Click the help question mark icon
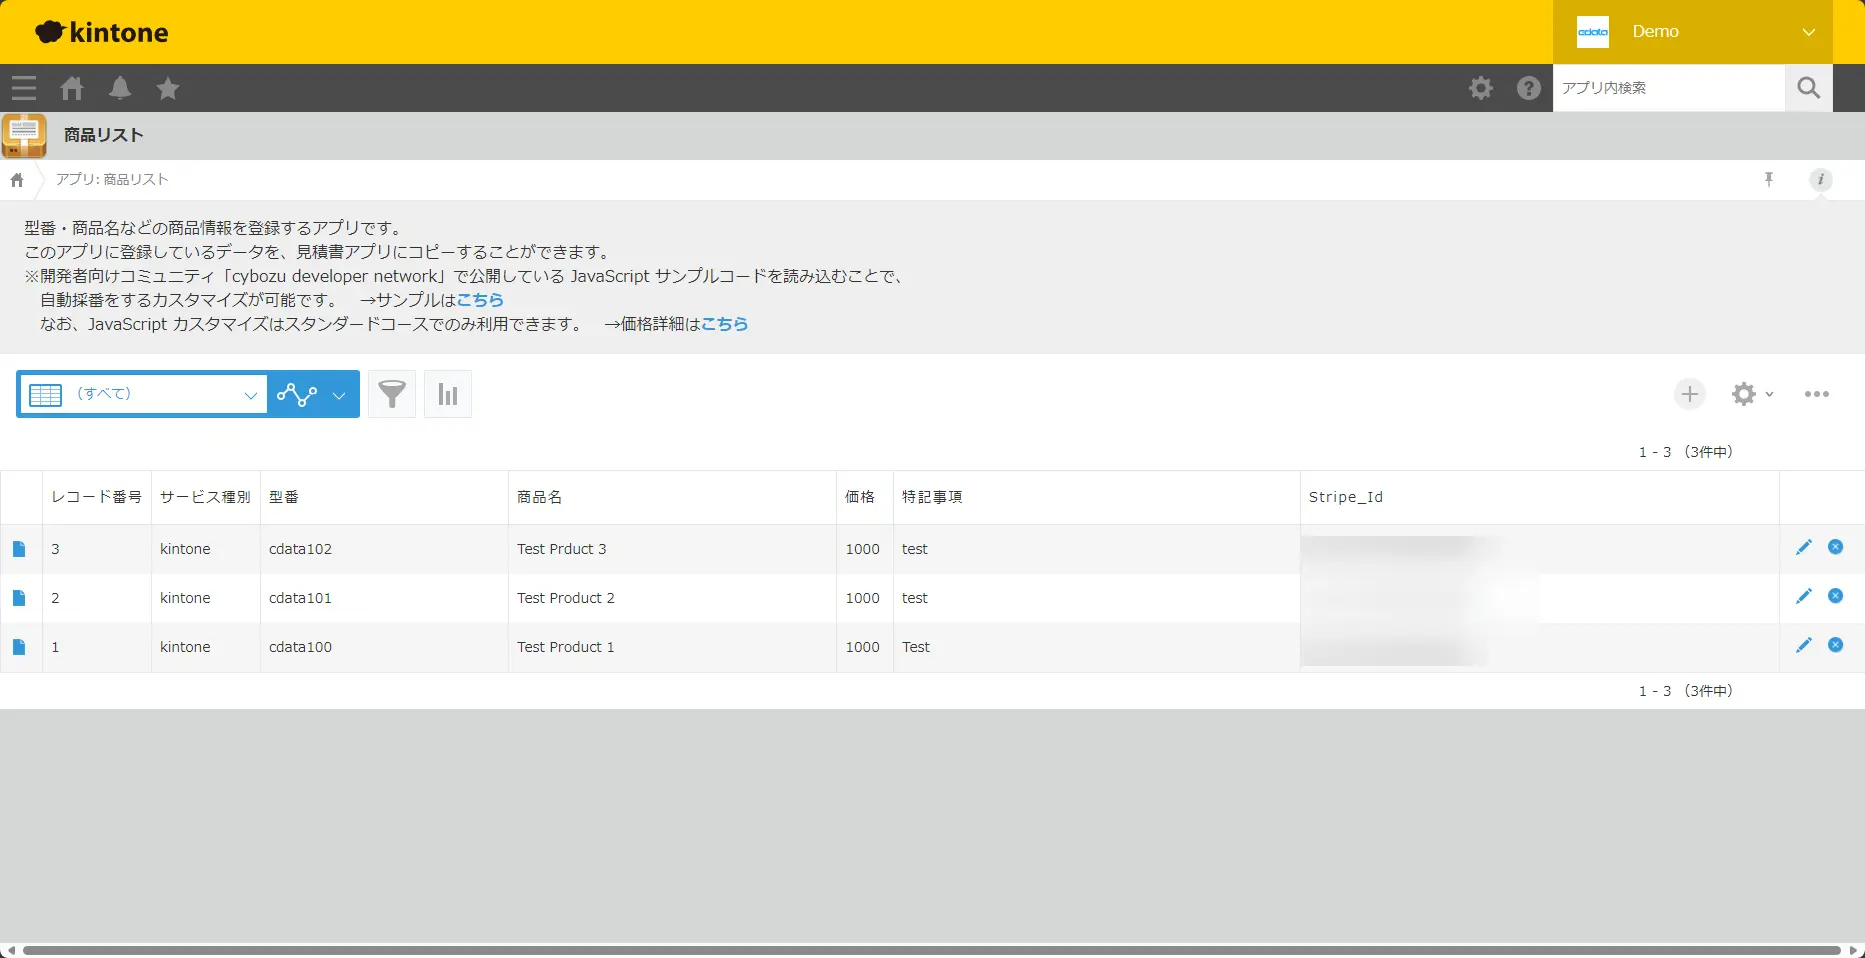The width and height of the screenshot is (1865, 958). [x=1528, y=88]
